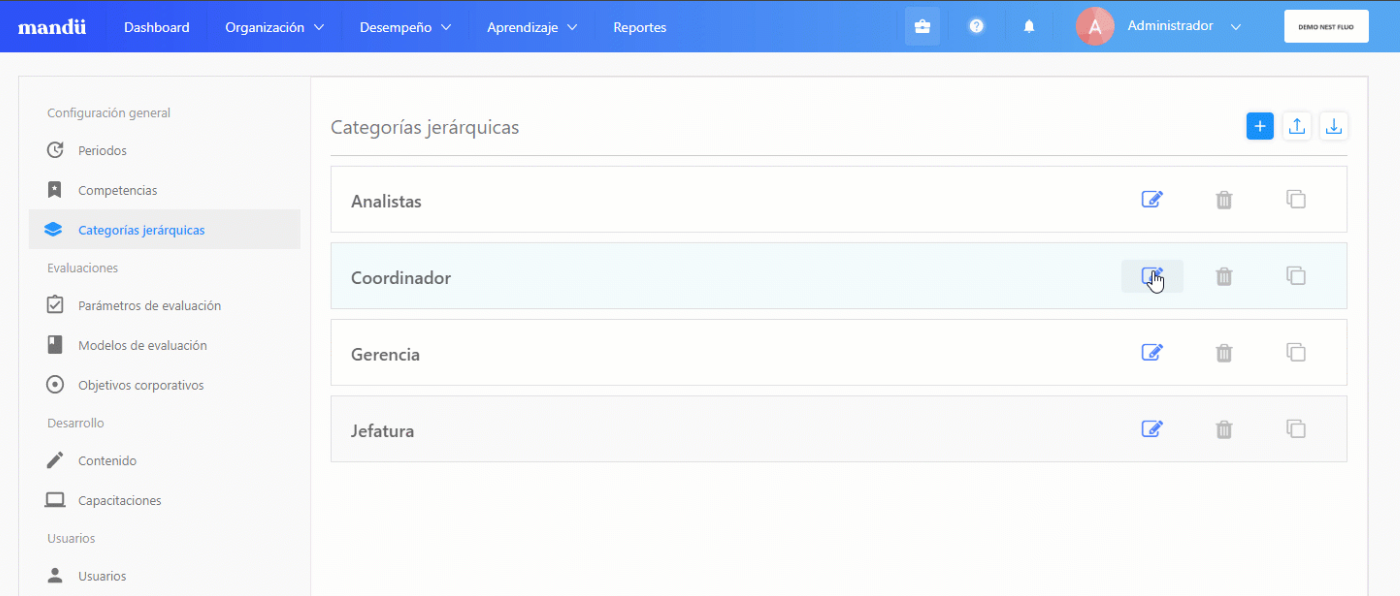Click the DEMO NEST FLUO company badge
This screenshot has width=1400, height=596.
(x=1326, y=27)
